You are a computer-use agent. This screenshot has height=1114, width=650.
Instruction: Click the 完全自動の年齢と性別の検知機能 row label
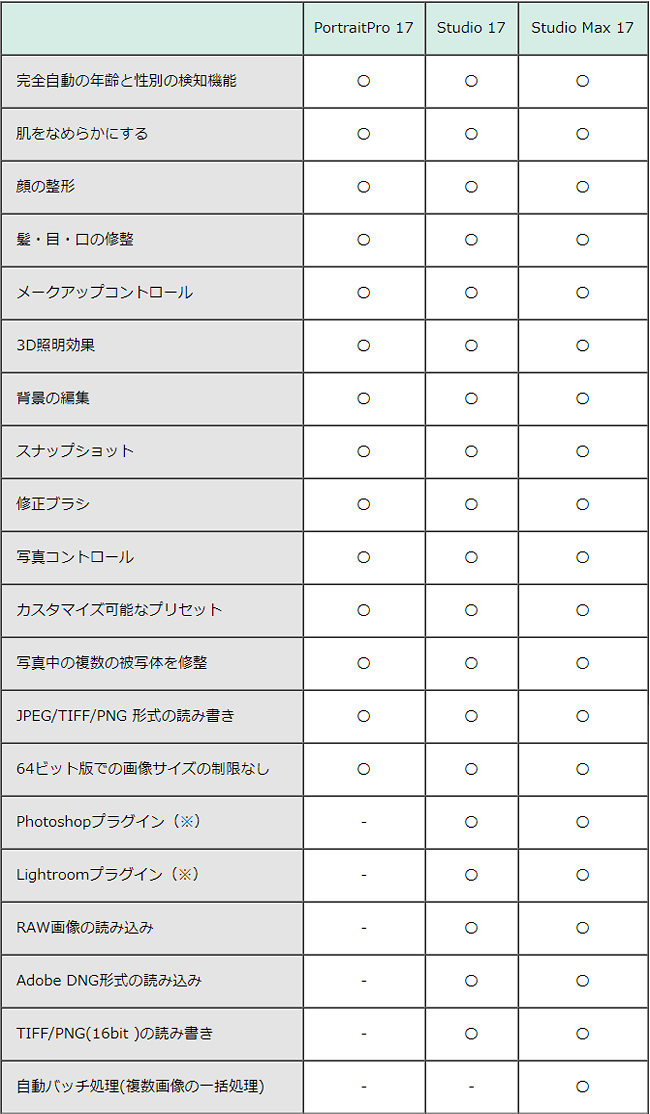click(126, 81)
